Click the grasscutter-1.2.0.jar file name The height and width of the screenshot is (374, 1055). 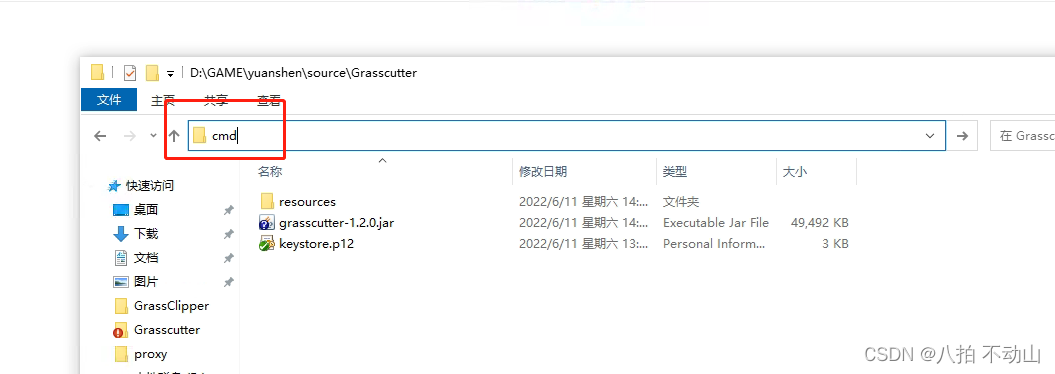pos(336,223)
